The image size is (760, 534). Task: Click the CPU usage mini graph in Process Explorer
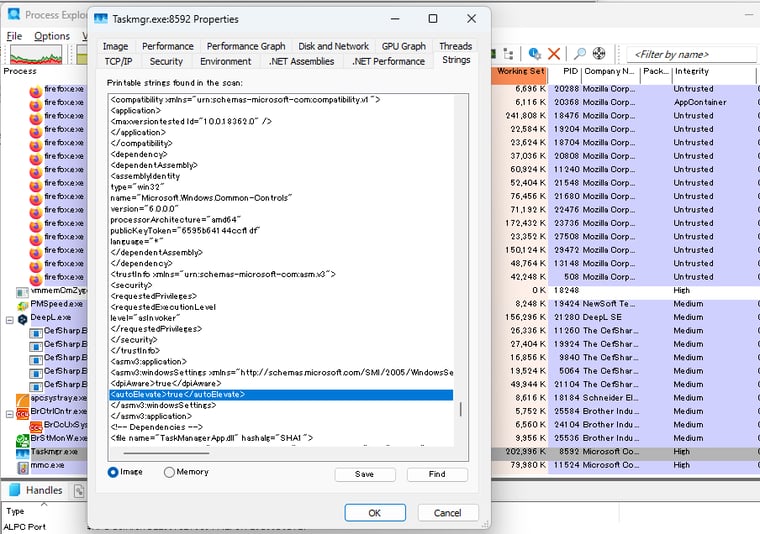pyautogui.click(x=36, y=54)
